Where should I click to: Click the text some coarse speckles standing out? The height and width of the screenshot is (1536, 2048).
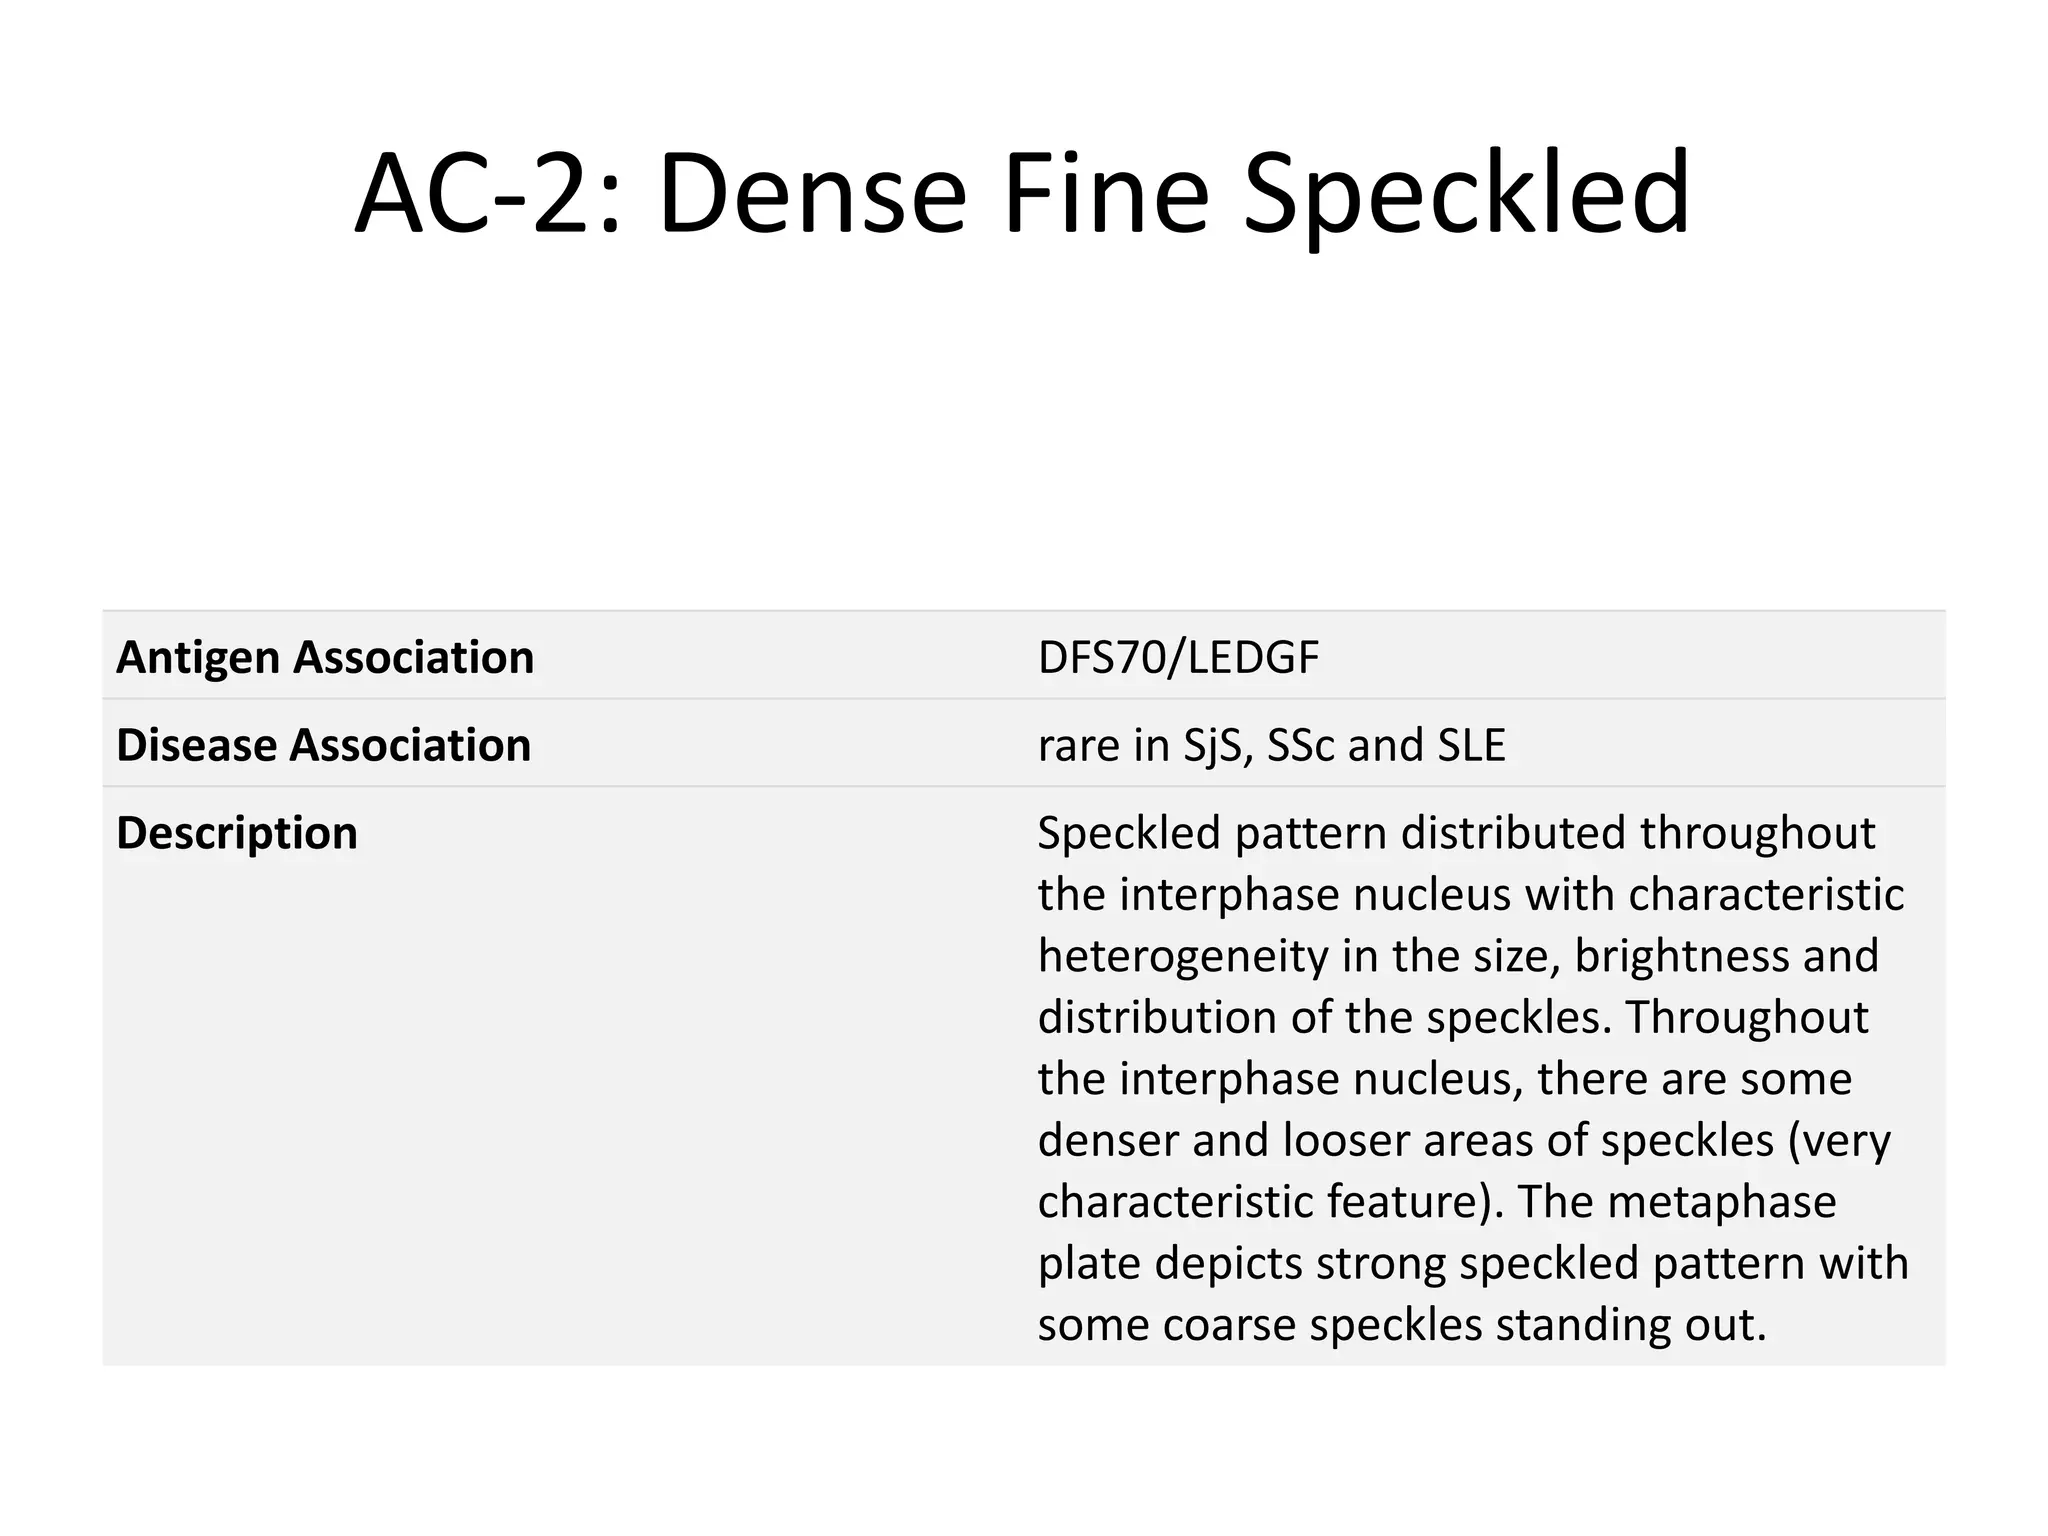coord(1400,1325)
